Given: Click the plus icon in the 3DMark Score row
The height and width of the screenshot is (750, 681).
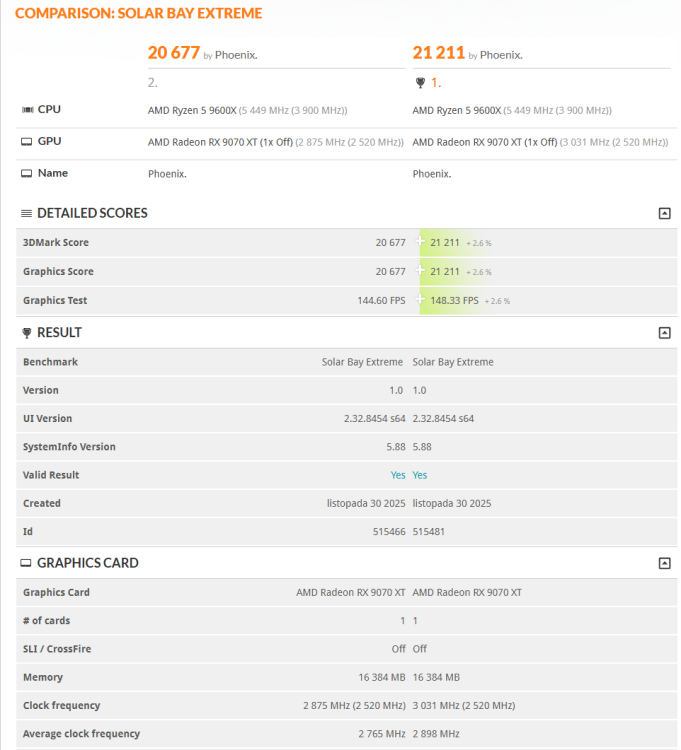Looking at the screenshot, I should coord(421,243).
